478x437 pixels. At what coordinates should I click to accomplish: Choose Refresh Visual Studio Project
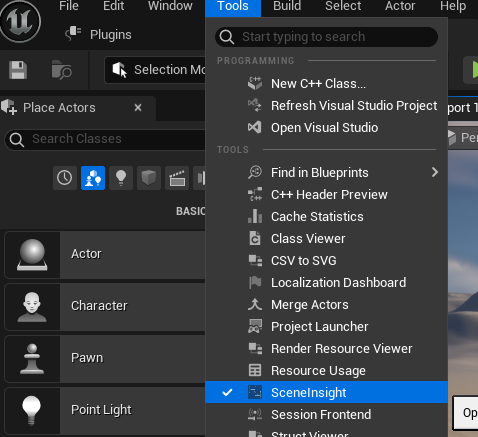pyautogui.click(x=326, y=106)
